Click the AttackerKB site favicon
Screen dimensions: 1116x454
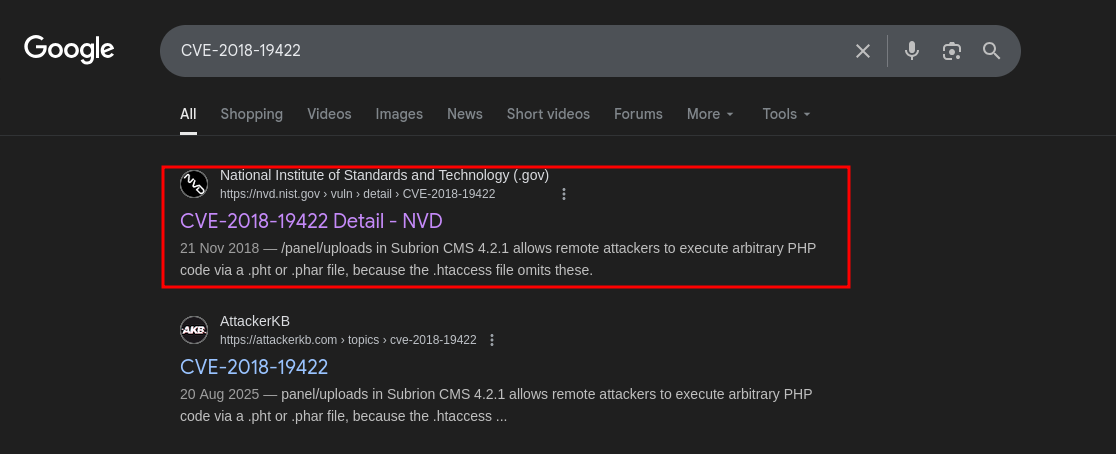[194, 330]
